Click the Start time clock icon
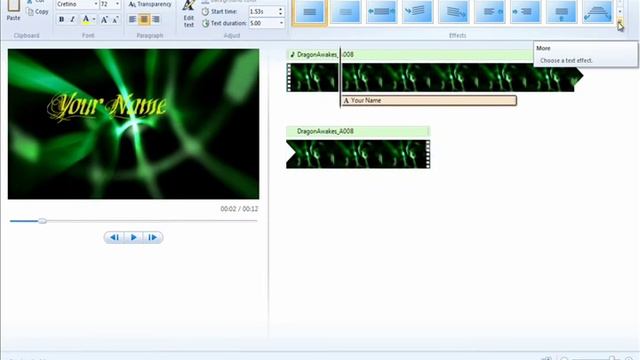This screenshot has height=360, width=640. (x=205, y=11)
